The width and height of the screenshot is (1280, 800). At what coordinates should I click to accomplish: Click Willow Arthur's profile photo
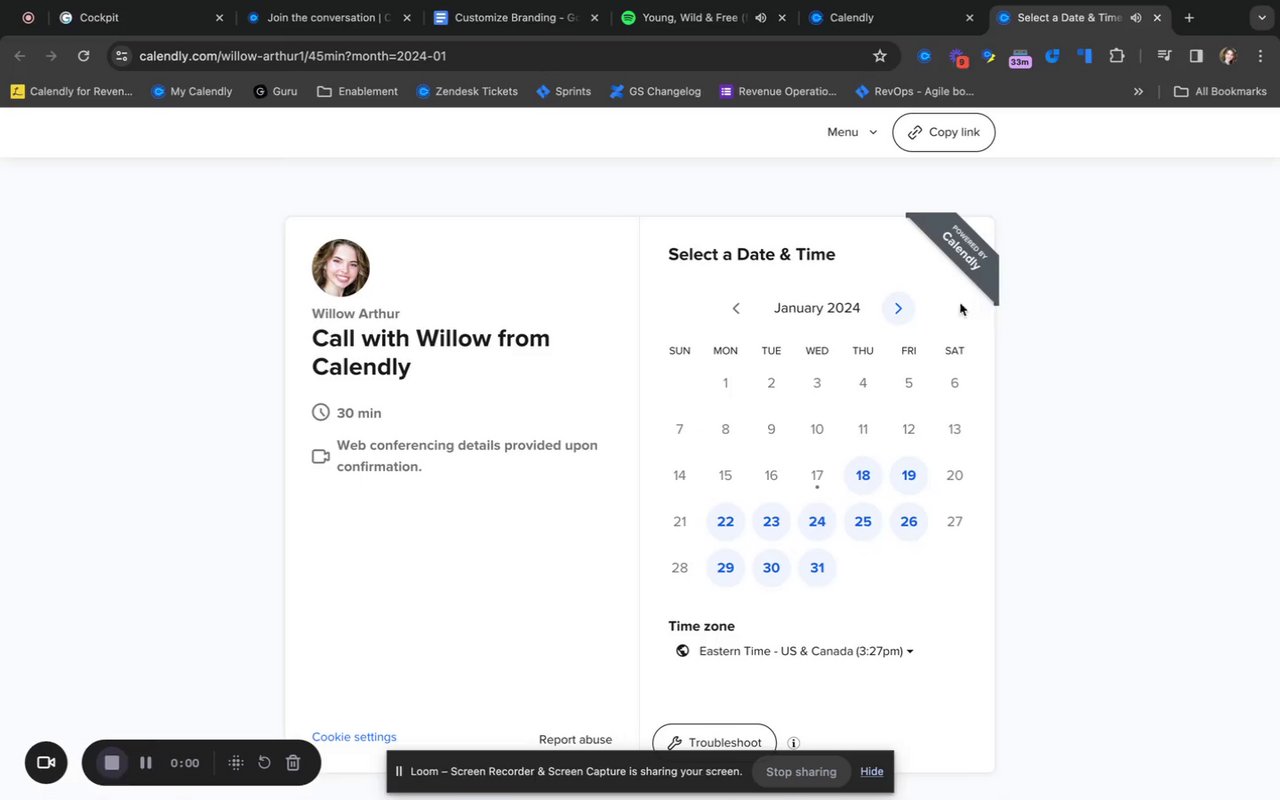(341, 268)
